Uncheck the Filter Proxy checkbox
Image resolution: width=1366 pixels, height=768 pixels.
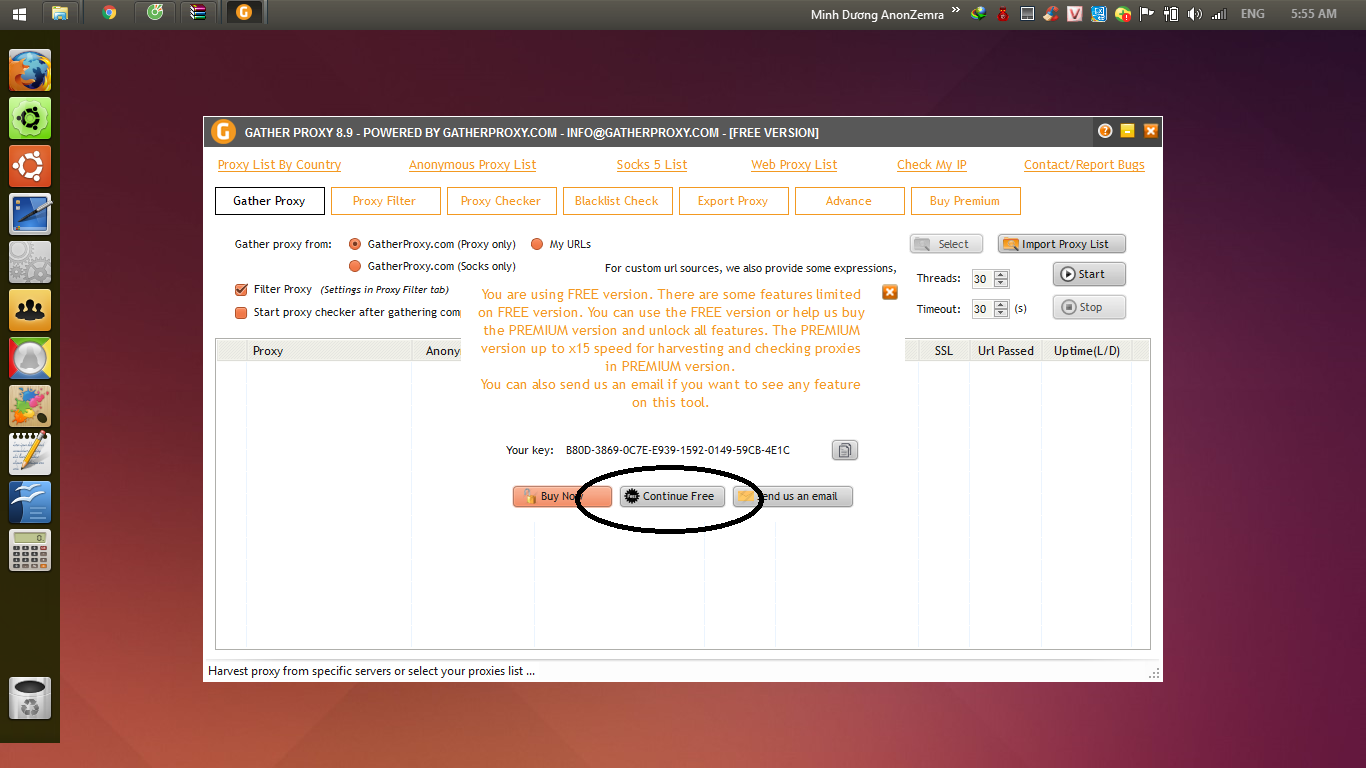[241, 290]
